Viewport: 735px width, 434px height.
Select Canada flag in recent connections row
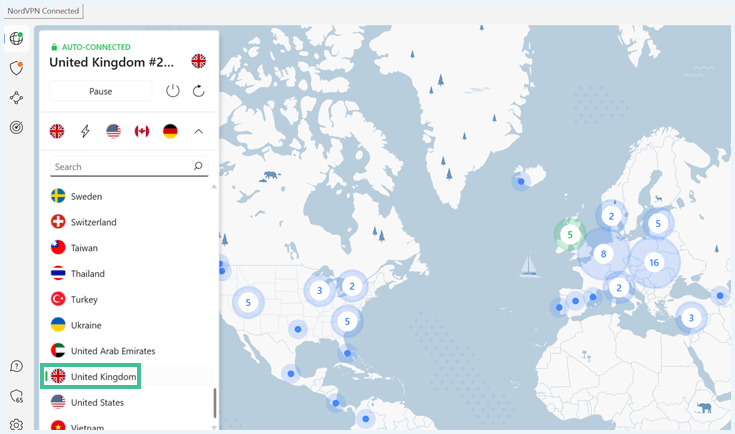coord(142,131)
